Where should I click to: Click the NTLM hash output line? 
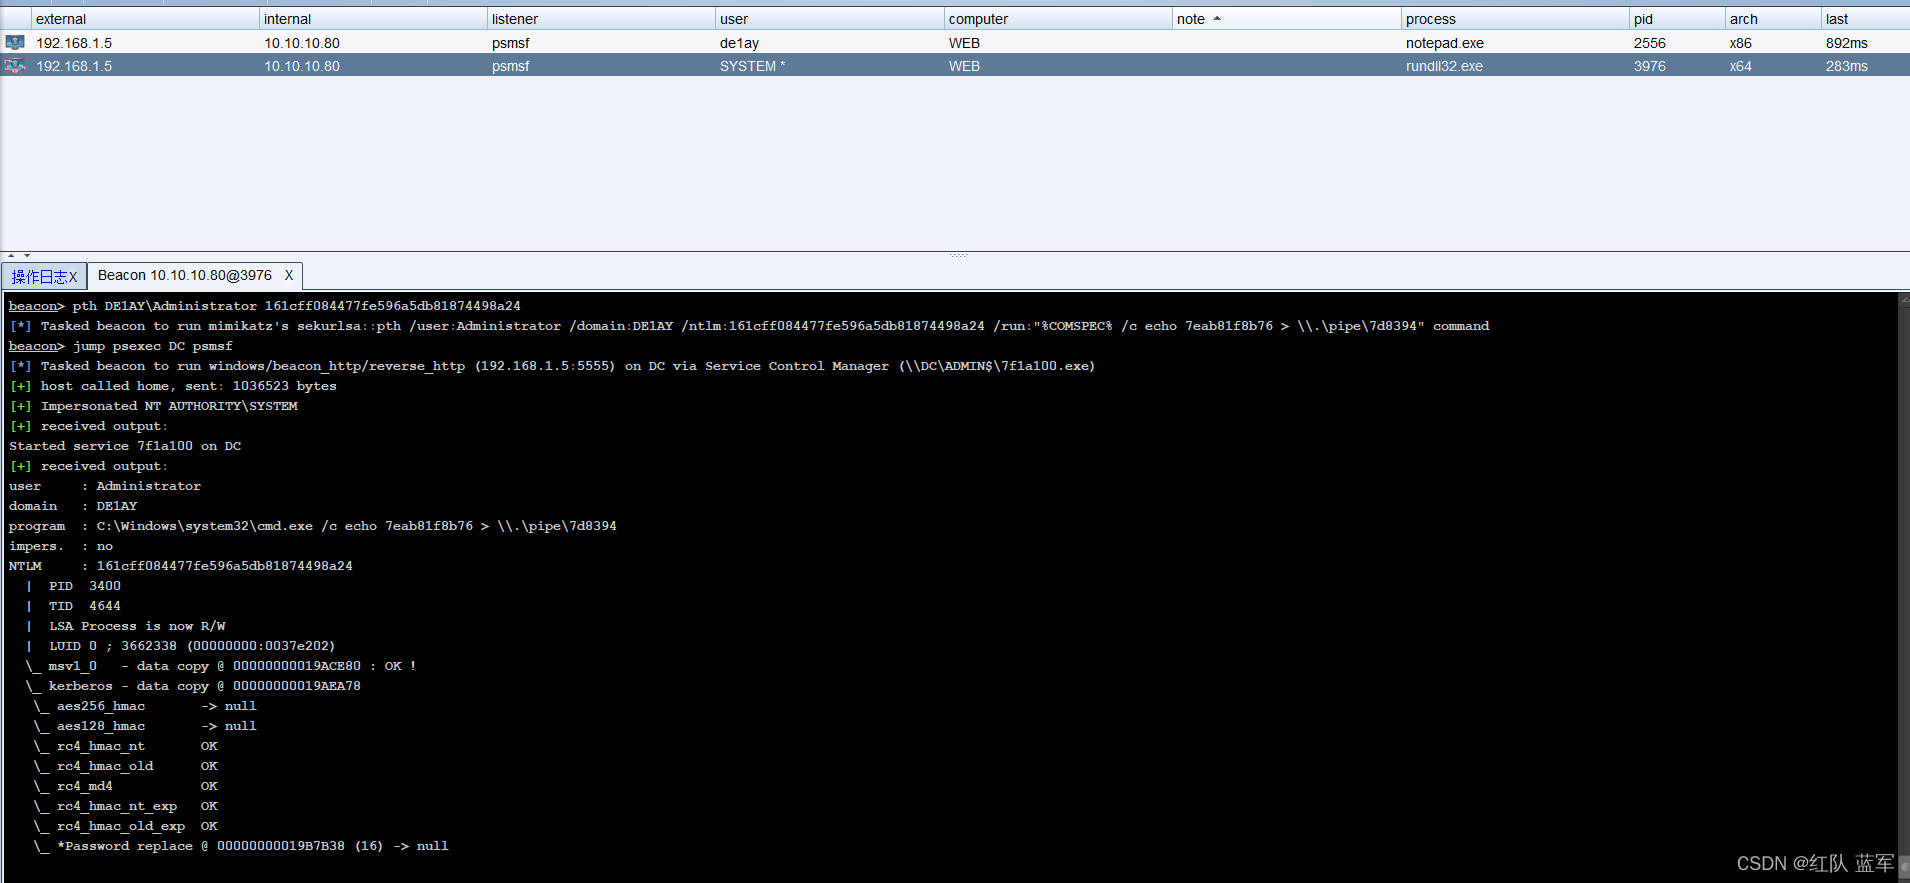[x=181, y=566]
